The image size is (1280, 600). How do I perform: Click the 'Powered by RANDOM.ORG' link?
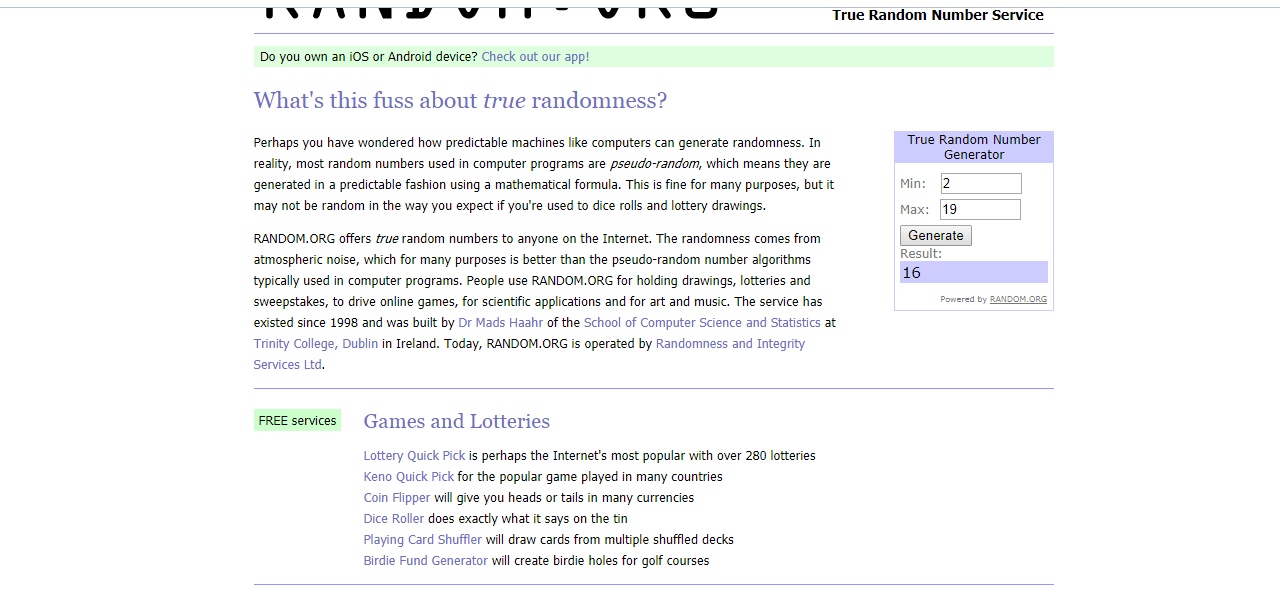(x=1018, y=300)
